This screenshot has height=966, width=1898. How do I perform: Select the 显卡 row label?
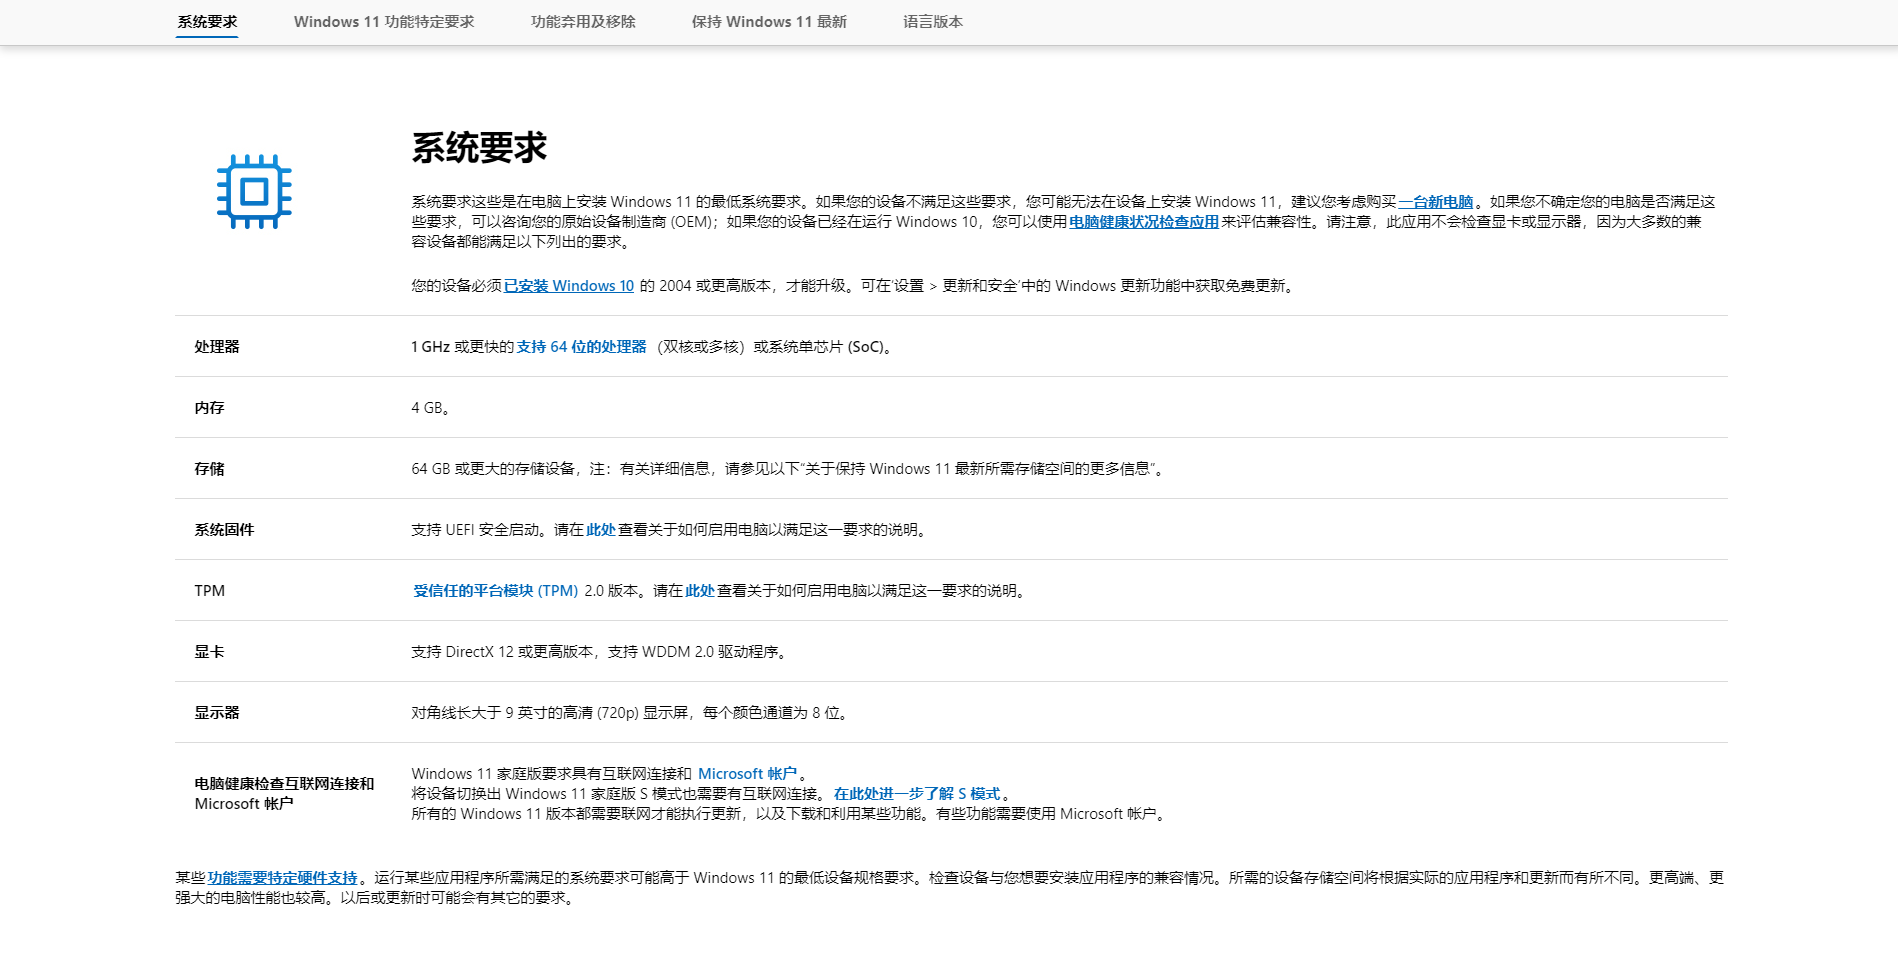tap(209, 652)
